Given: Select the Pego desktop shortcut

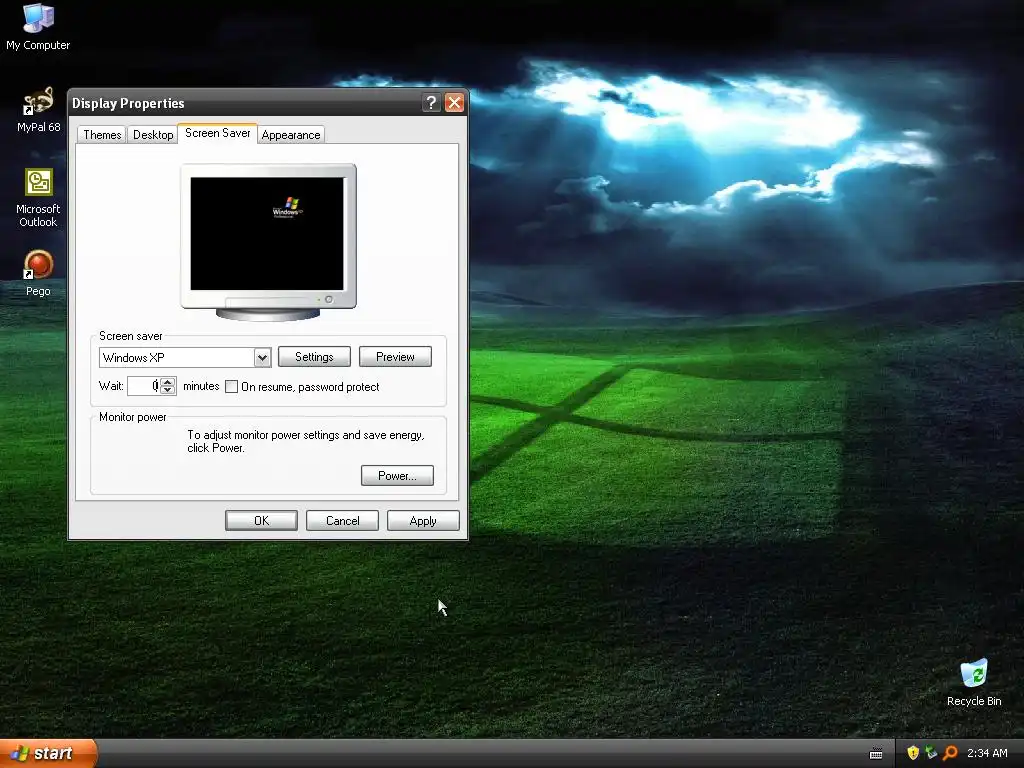Looking at the screenshot, I should pos(38,274).
